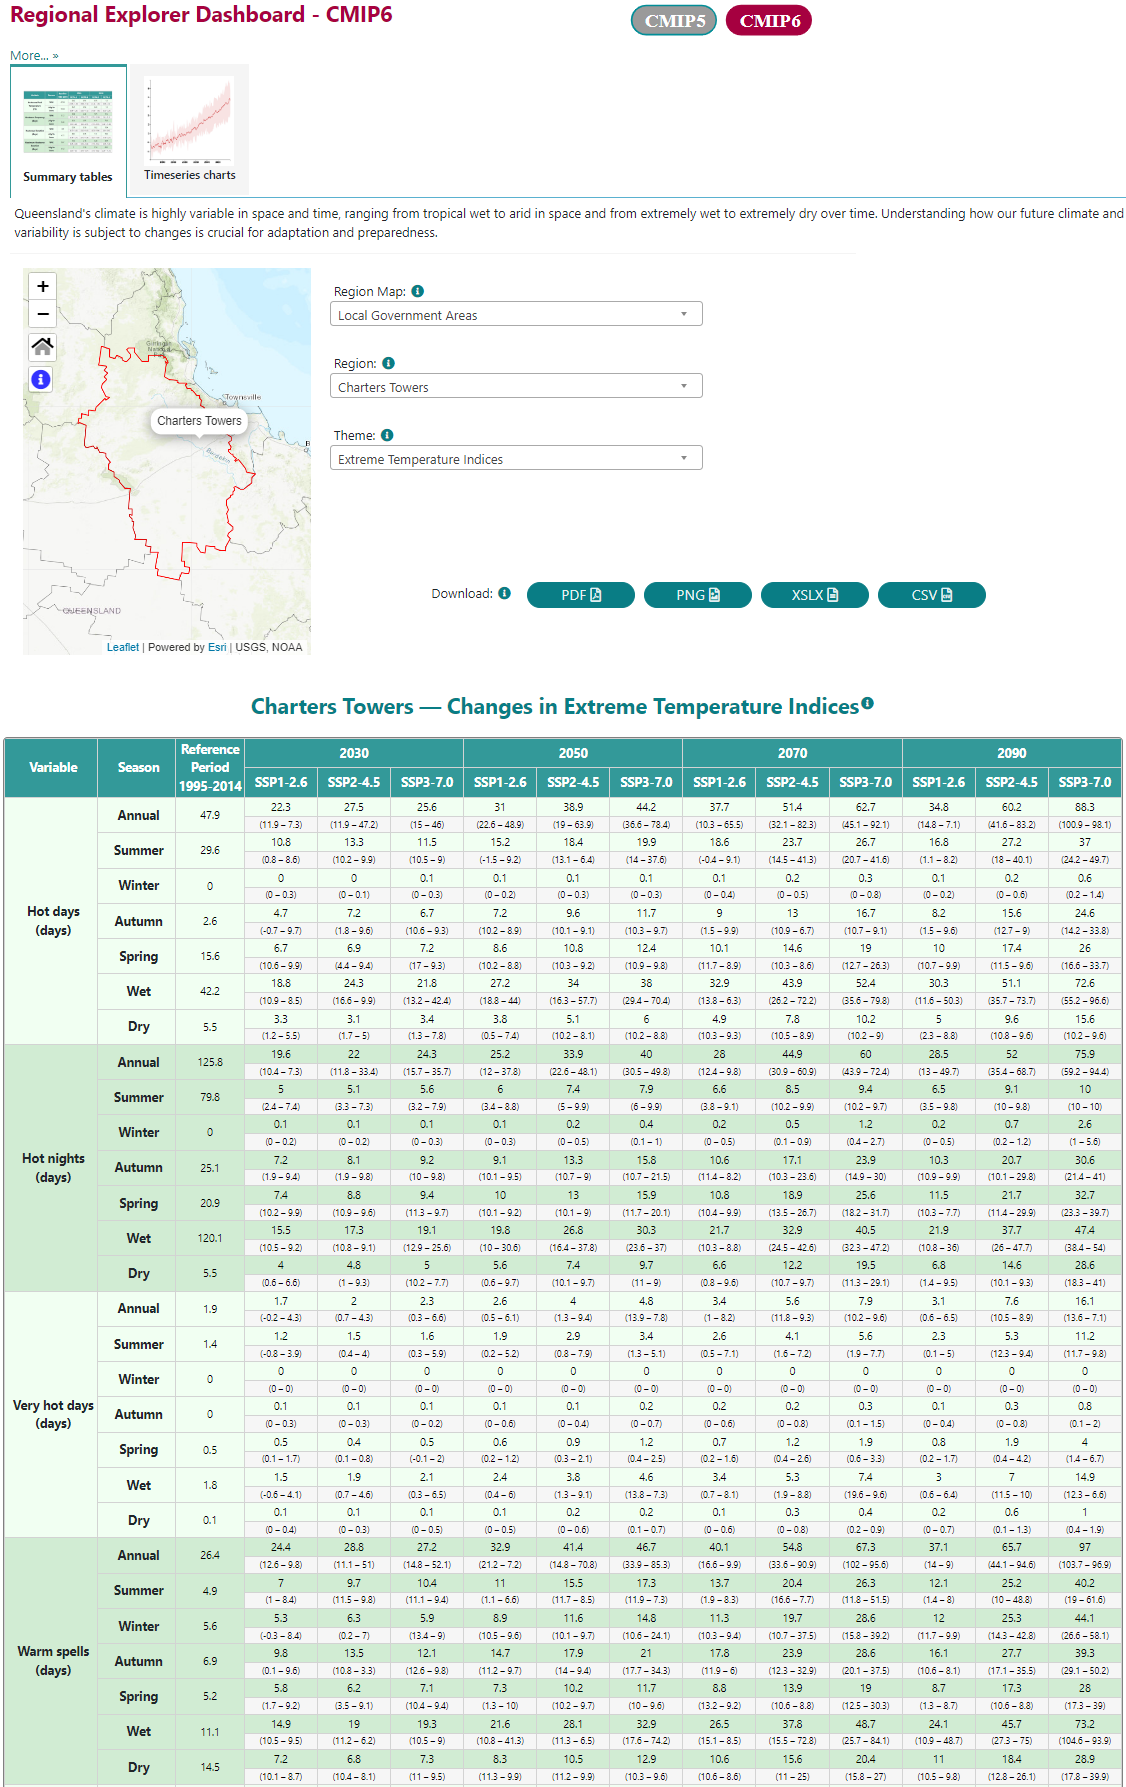Screen dimensions: 1126x1787
Task: Click the Reference Period 1995-2014 header
Action: pyautogui.click(x=210, y=768)
